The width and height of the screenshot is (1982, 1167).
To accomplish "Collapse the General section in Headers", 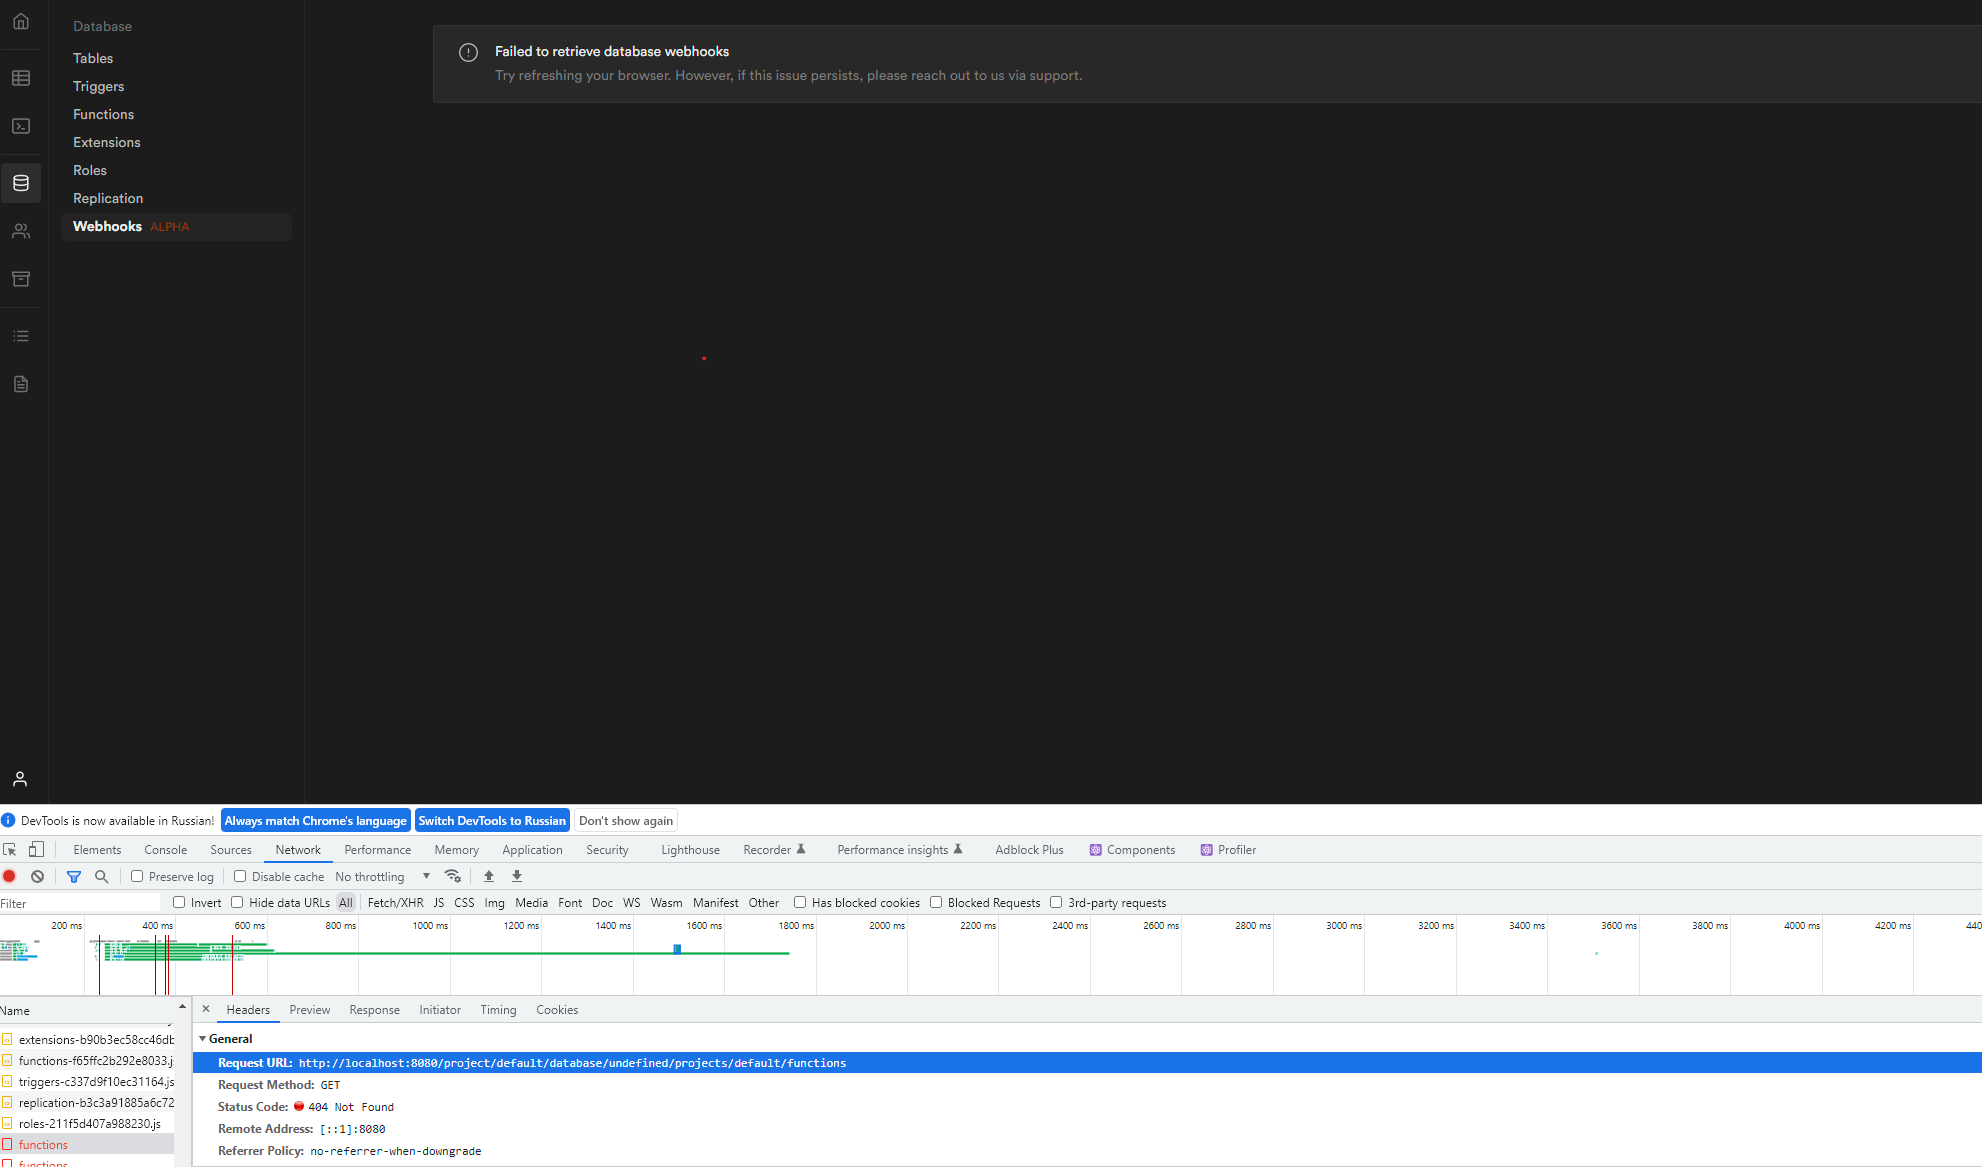I will [203, 1039].
